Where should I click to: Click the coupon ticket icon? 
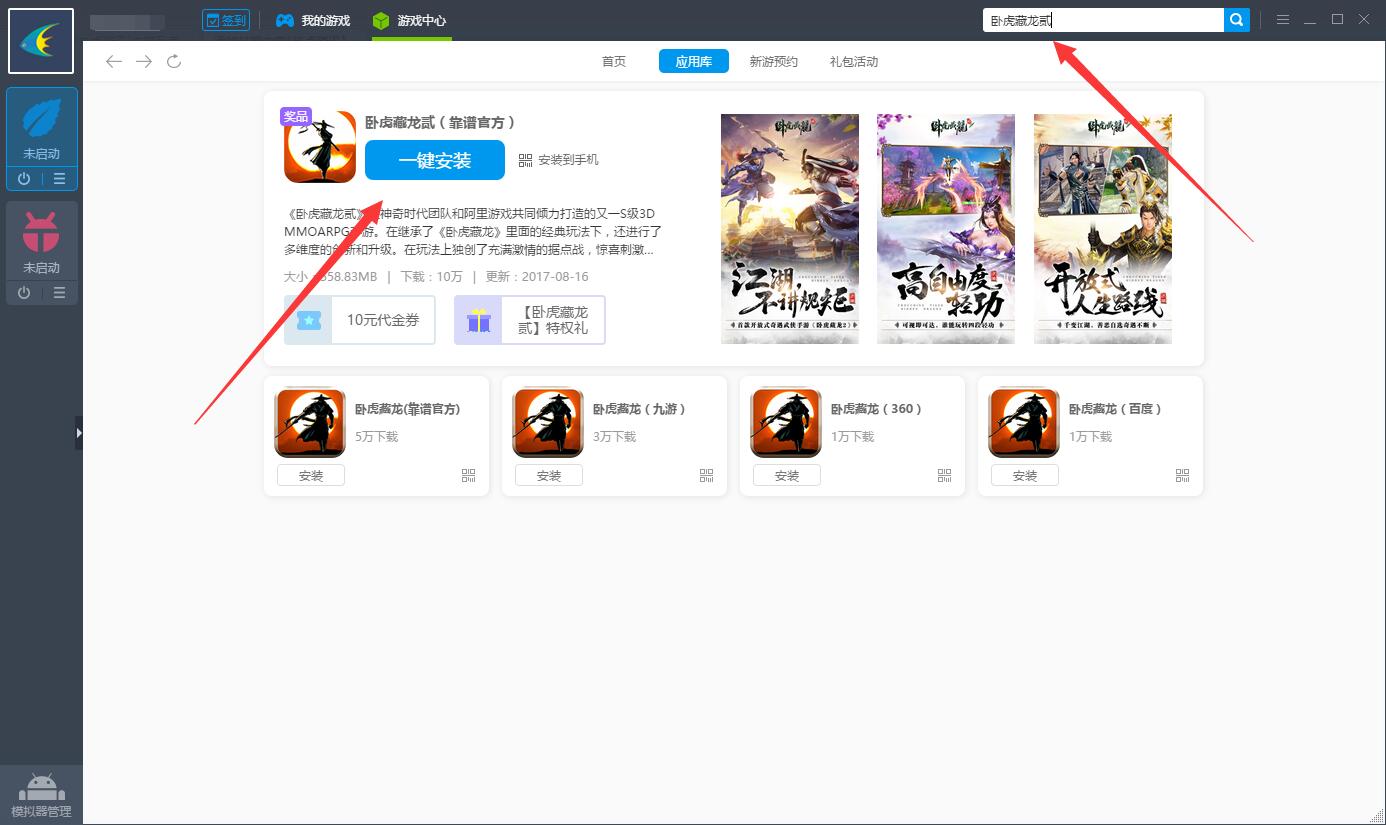tap(308, 320)
